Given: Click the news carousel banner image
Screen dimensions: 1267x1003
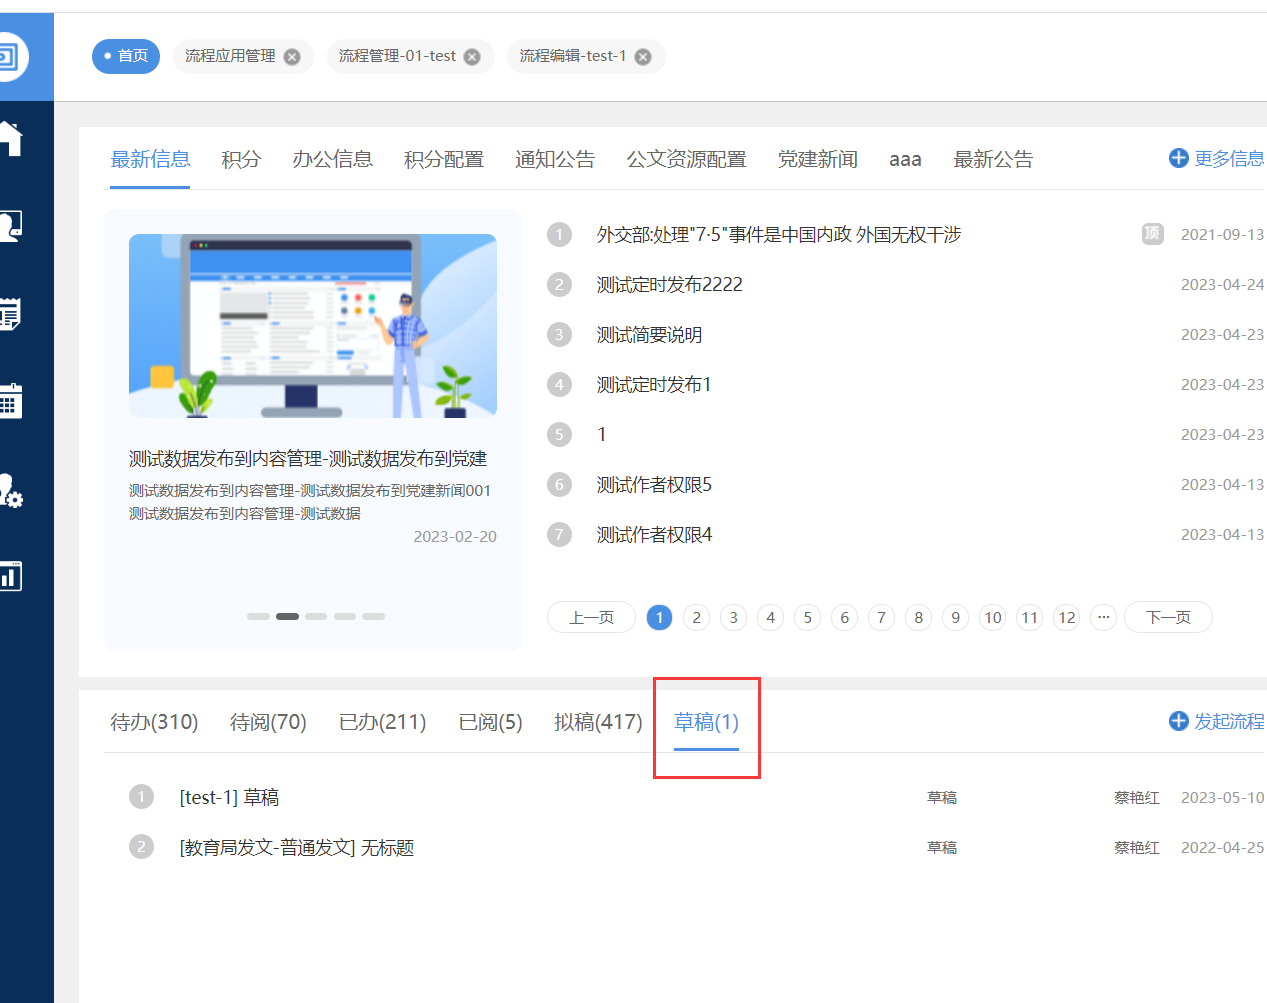Looking at the screenshot, I should (312, 325).
